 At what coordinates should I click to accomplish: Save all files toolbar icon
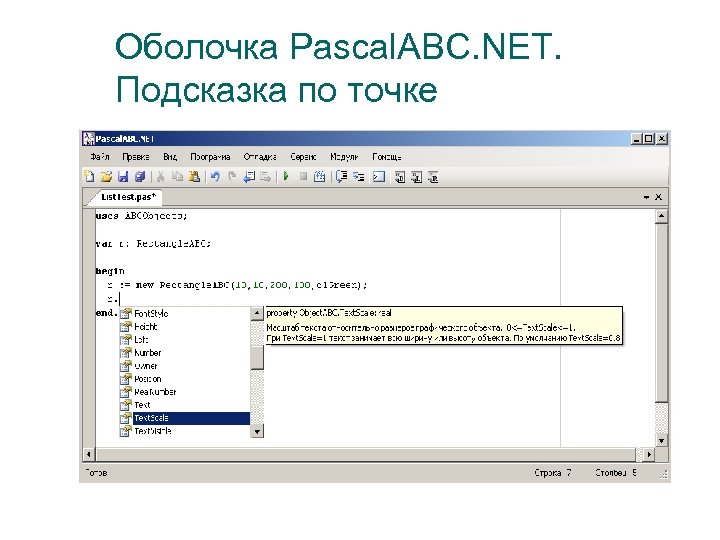coord(140,176)
